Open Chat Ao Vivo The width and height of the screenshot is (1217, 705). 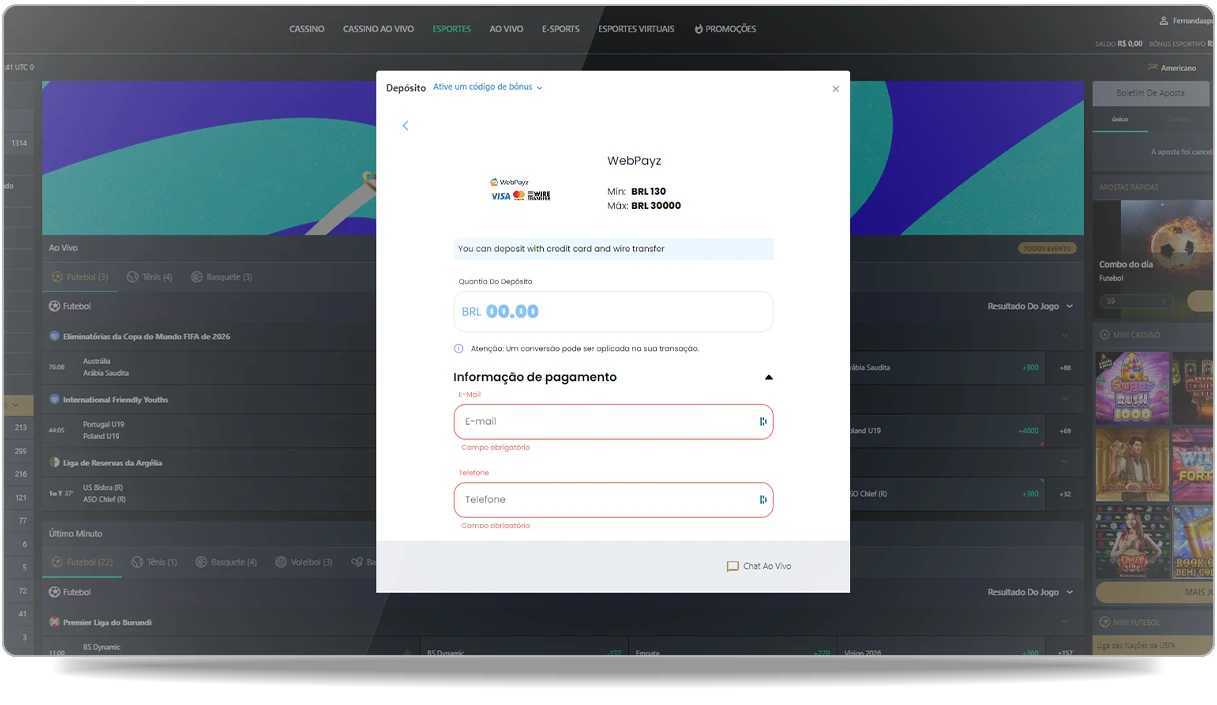[759, 566]
